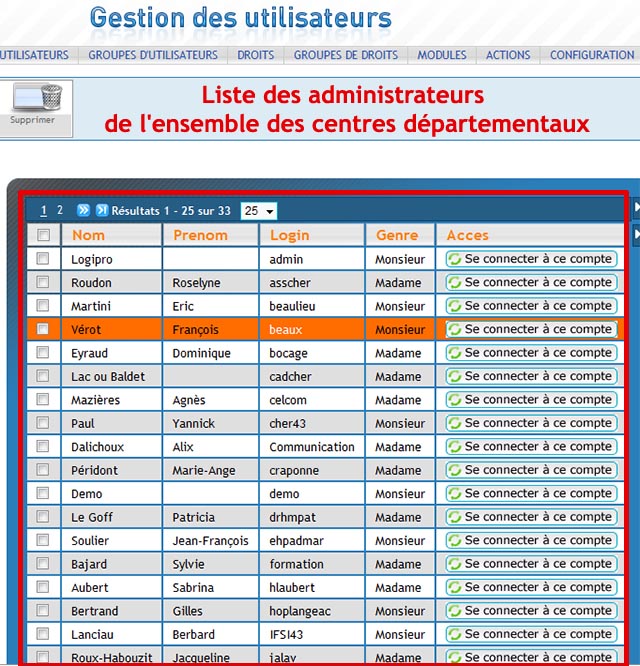640x666 pixels.
Task: Click green icon in Paul row
Action: (455, 423)
